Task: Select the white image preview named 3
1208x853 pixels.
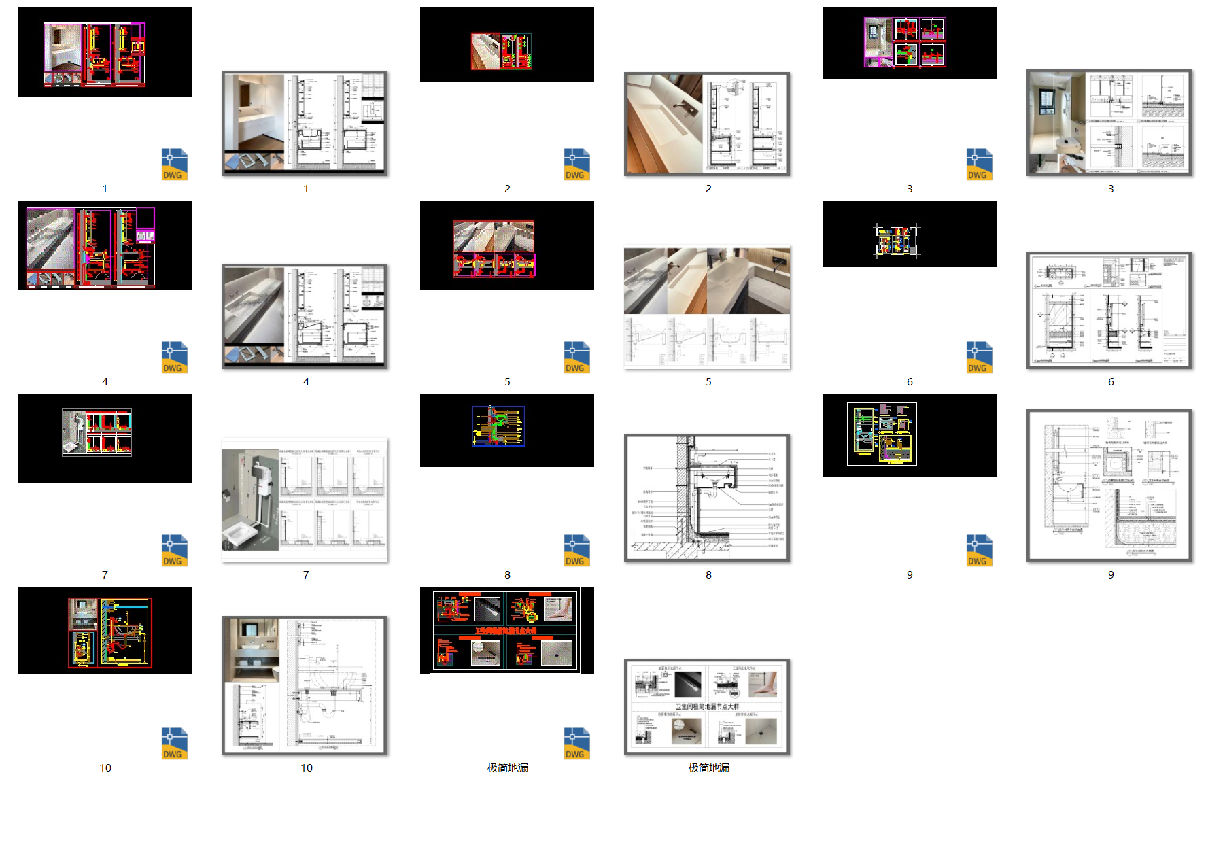Action: pos(1109,123)
